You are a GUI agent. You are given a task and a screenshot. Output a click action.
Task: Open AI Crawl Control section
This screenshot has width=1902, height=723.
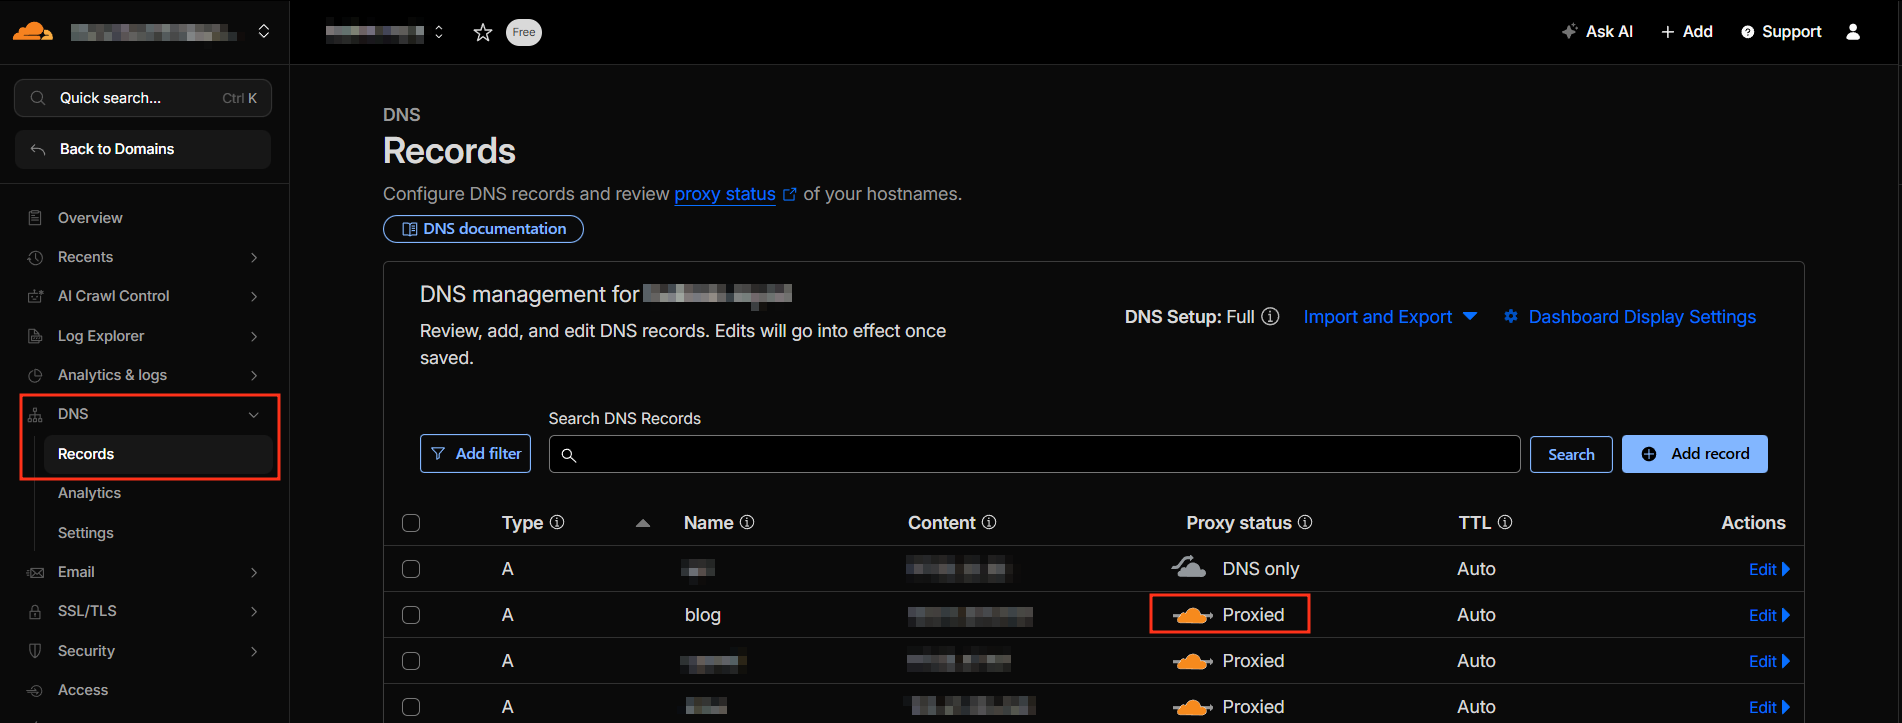pyautogui.click(x=114, y=296)
